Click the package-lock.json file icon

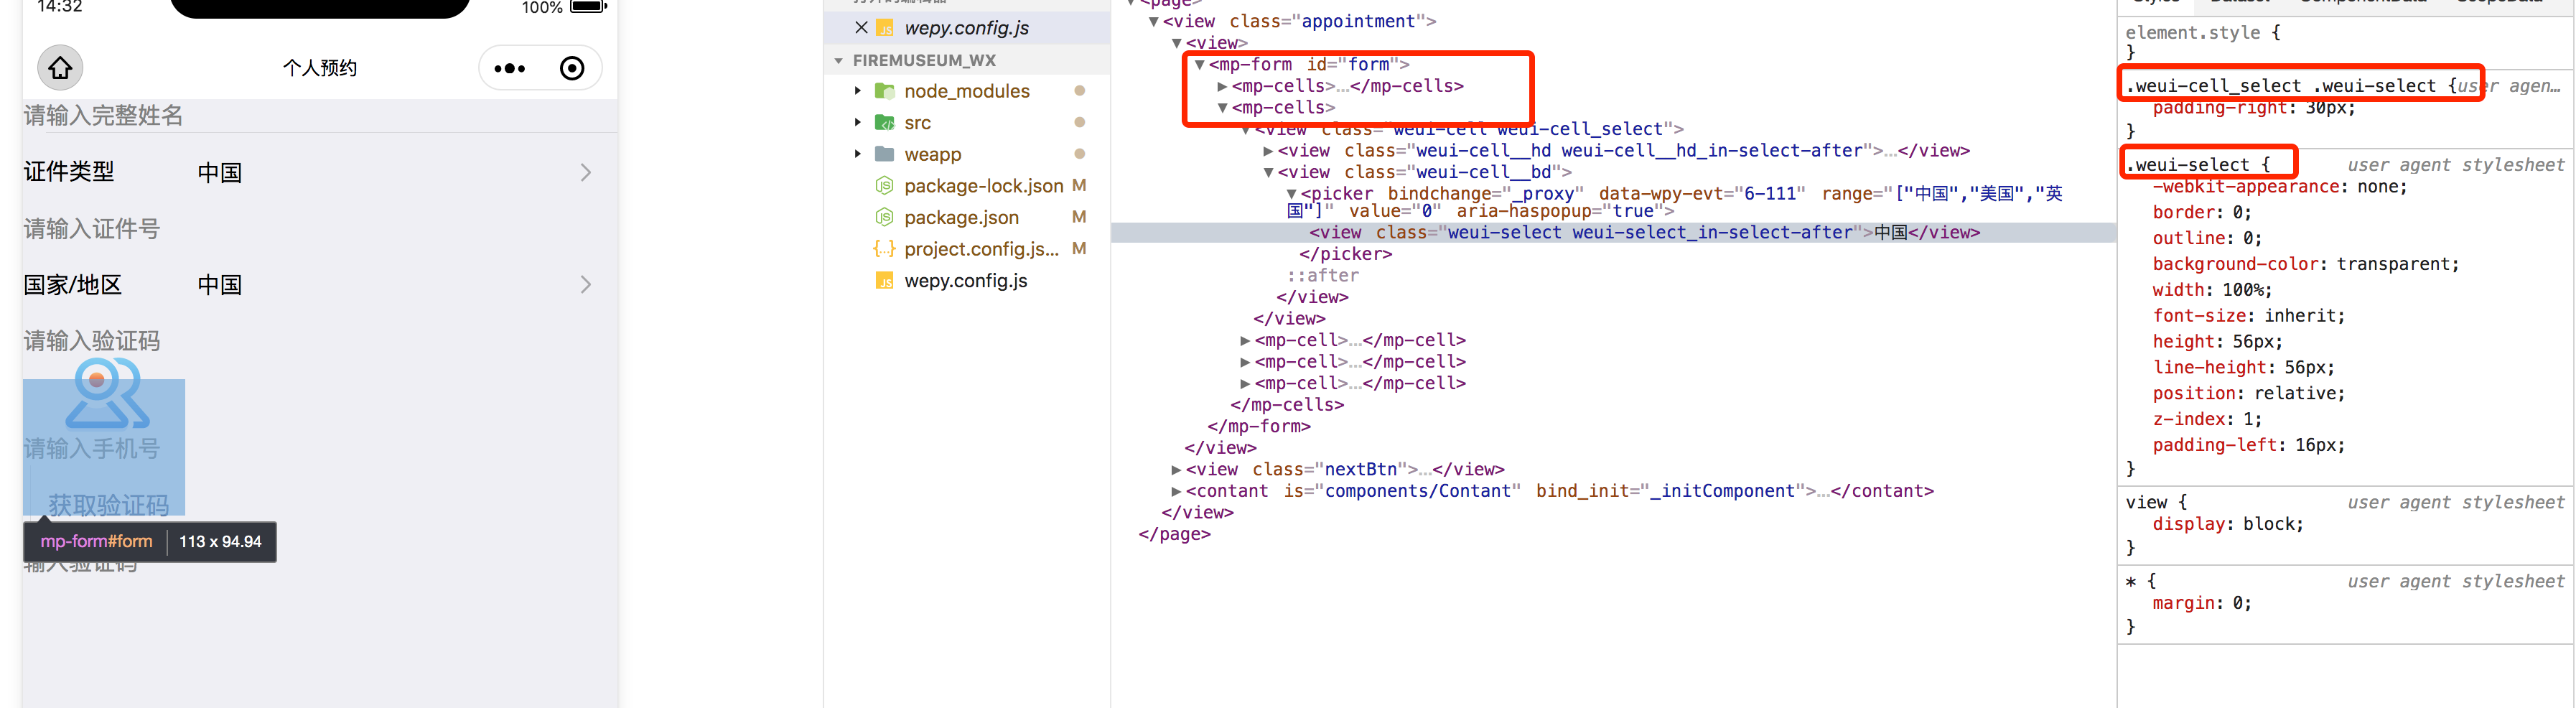tap(884, 186)
